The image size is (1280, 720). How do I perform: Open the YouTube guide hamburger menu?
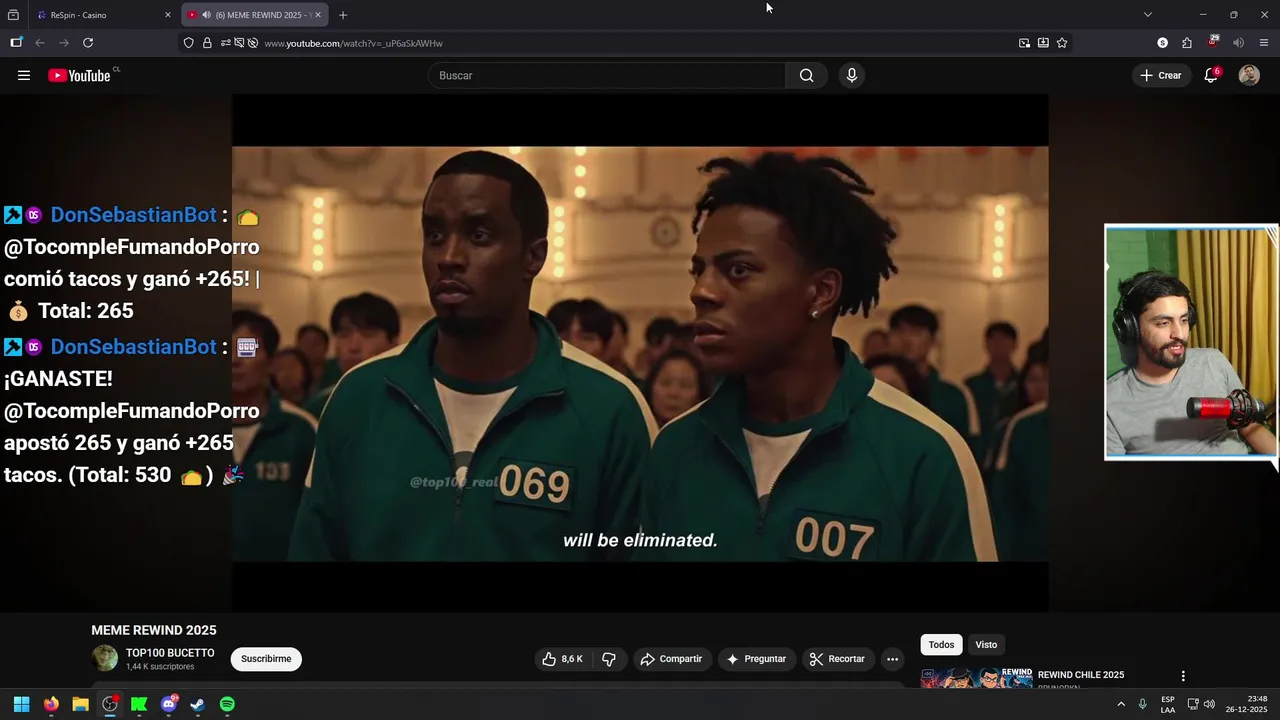pyautogui.click(x=24, y=75)
